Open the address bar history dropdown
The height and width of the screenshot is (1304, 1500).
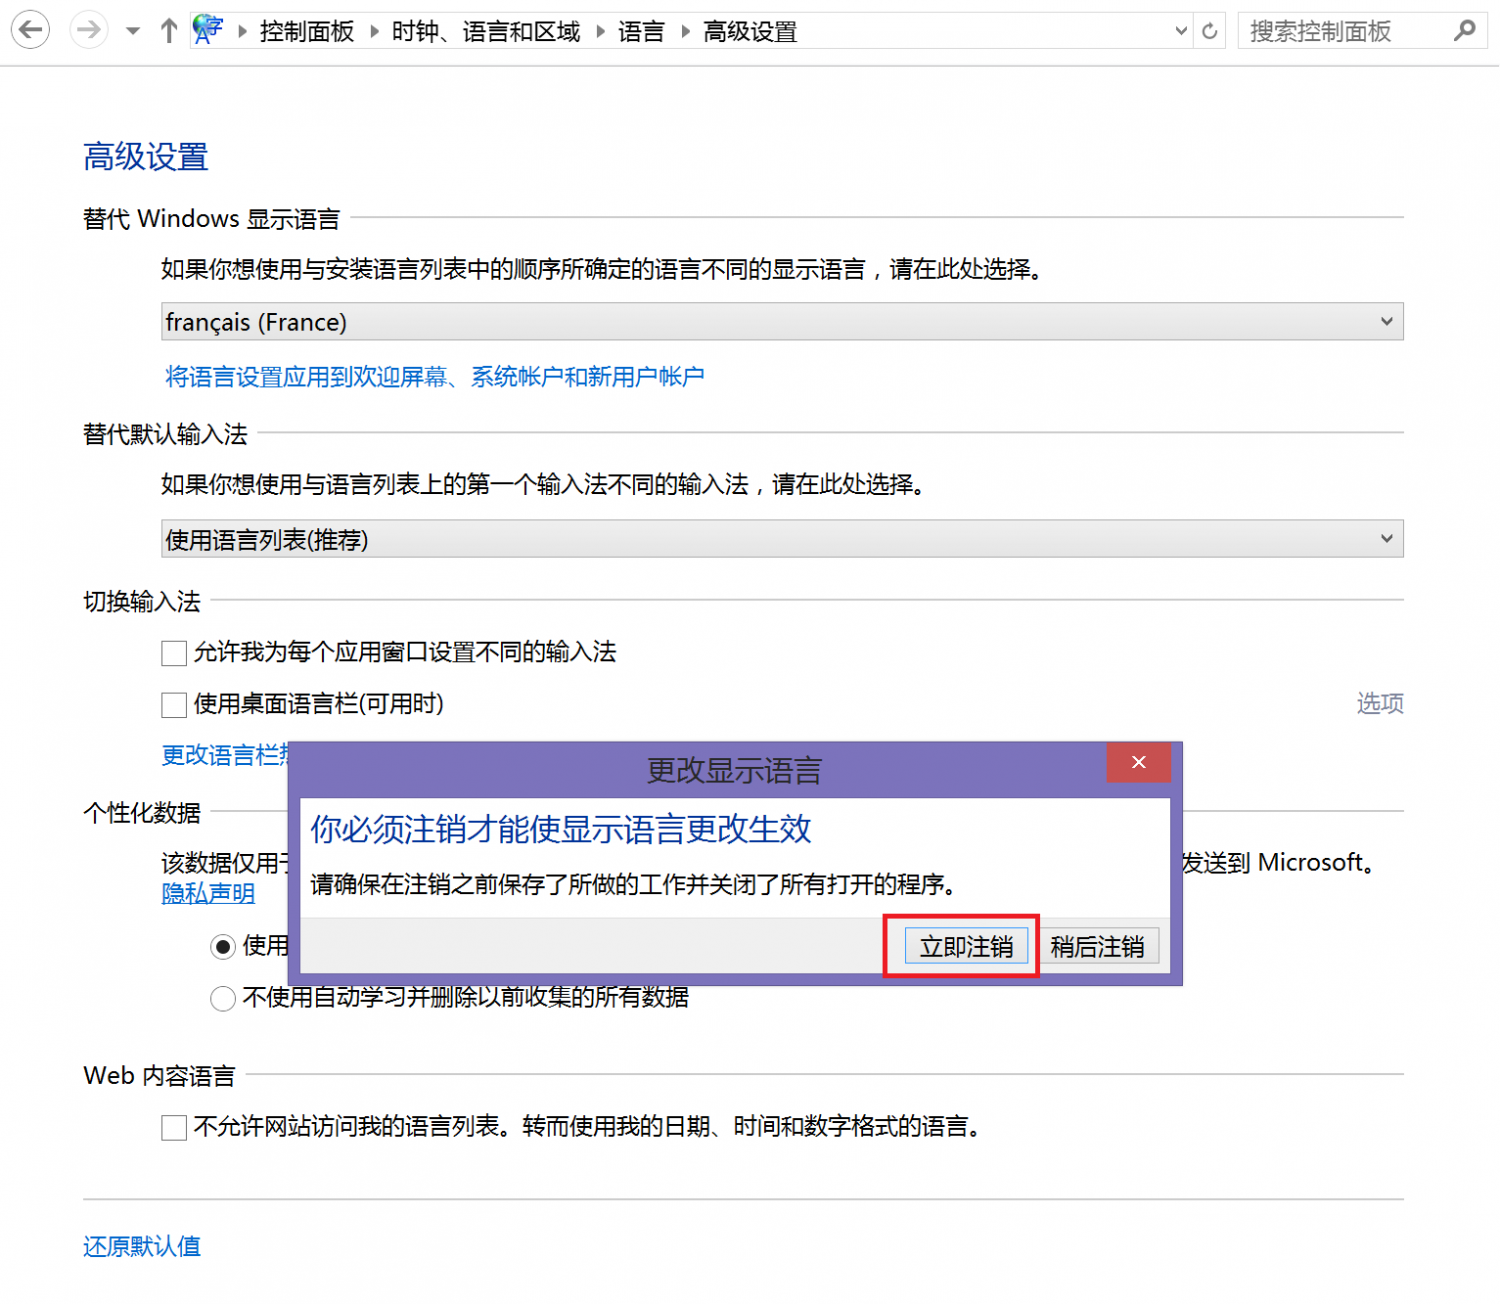(1181, 31)
